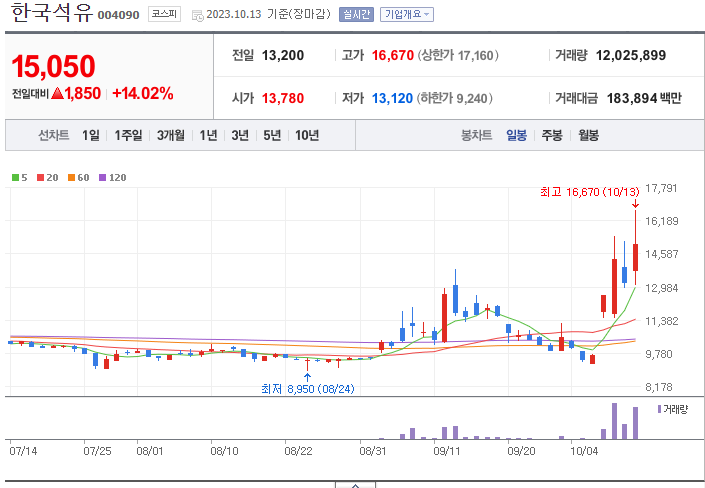Click the orange 60-day moving average swatch
705x488 pixels.
(x=71, y=178)
